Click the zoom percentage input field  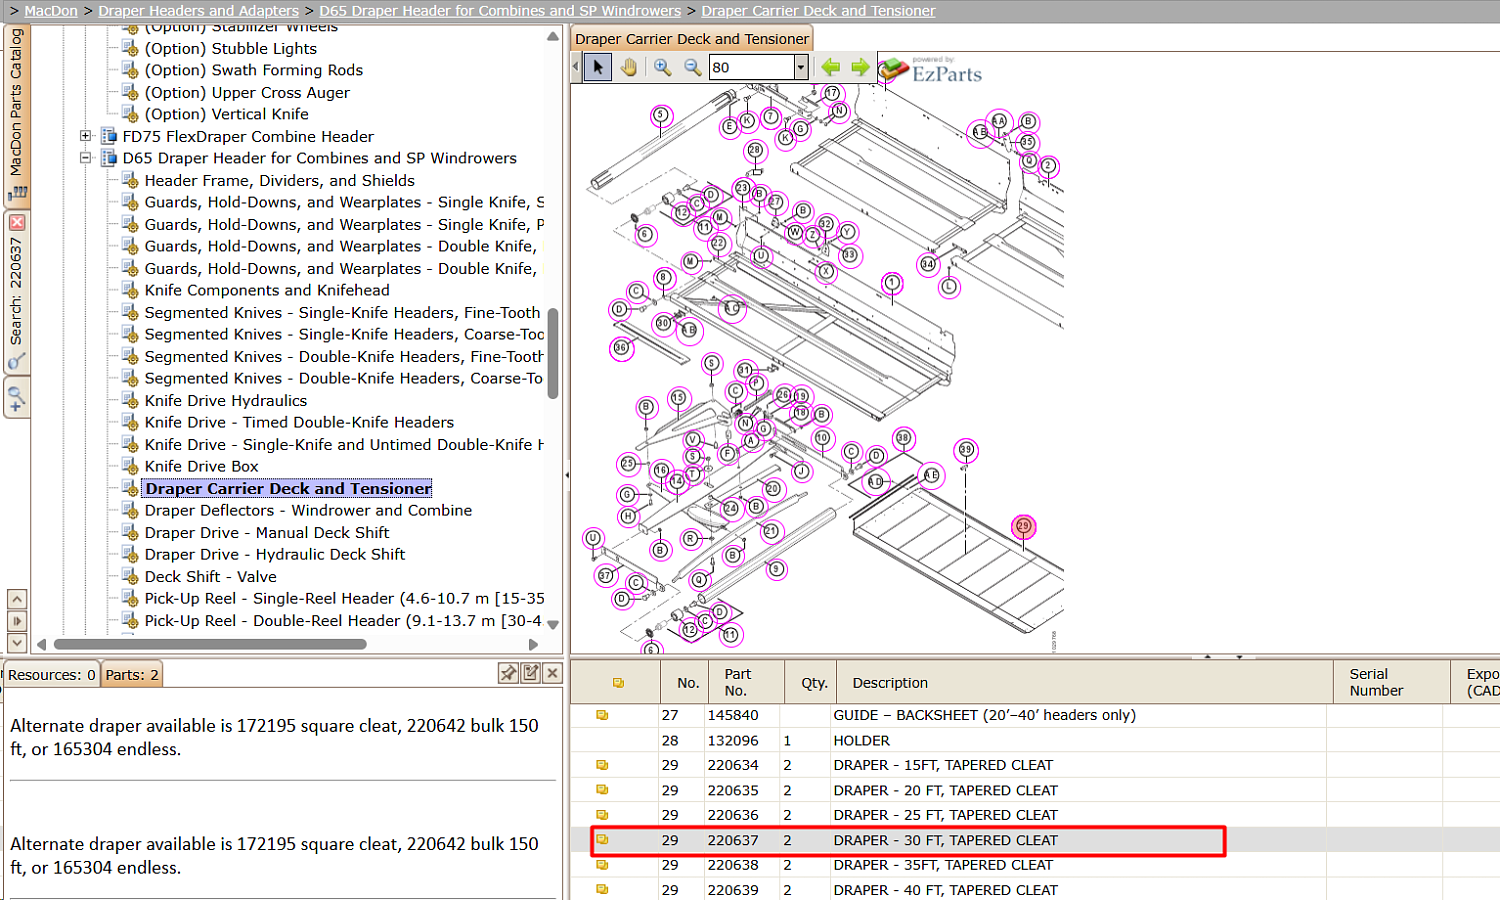[x=751, y=67]
